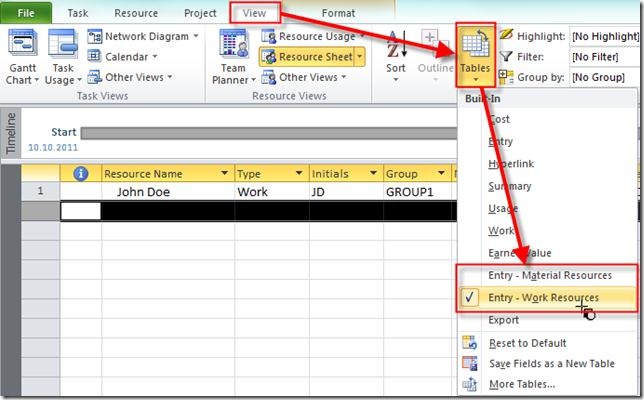Open the Highlight dropdown box

tap(606, 36)
